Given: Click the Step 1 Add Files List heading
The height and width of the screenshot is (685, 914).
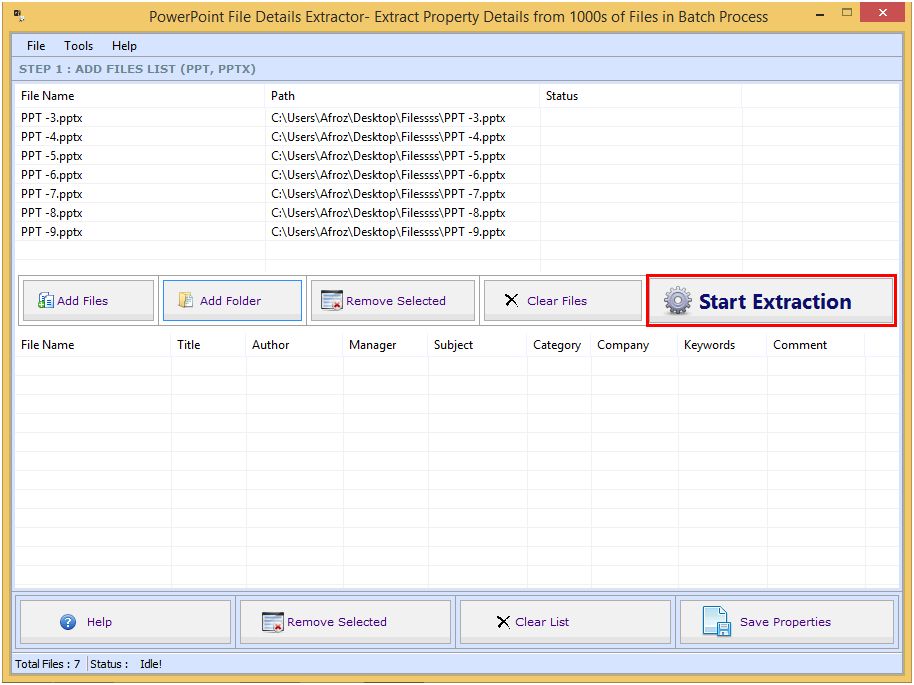Looking at the screenshot, I should tap(137, 69).
